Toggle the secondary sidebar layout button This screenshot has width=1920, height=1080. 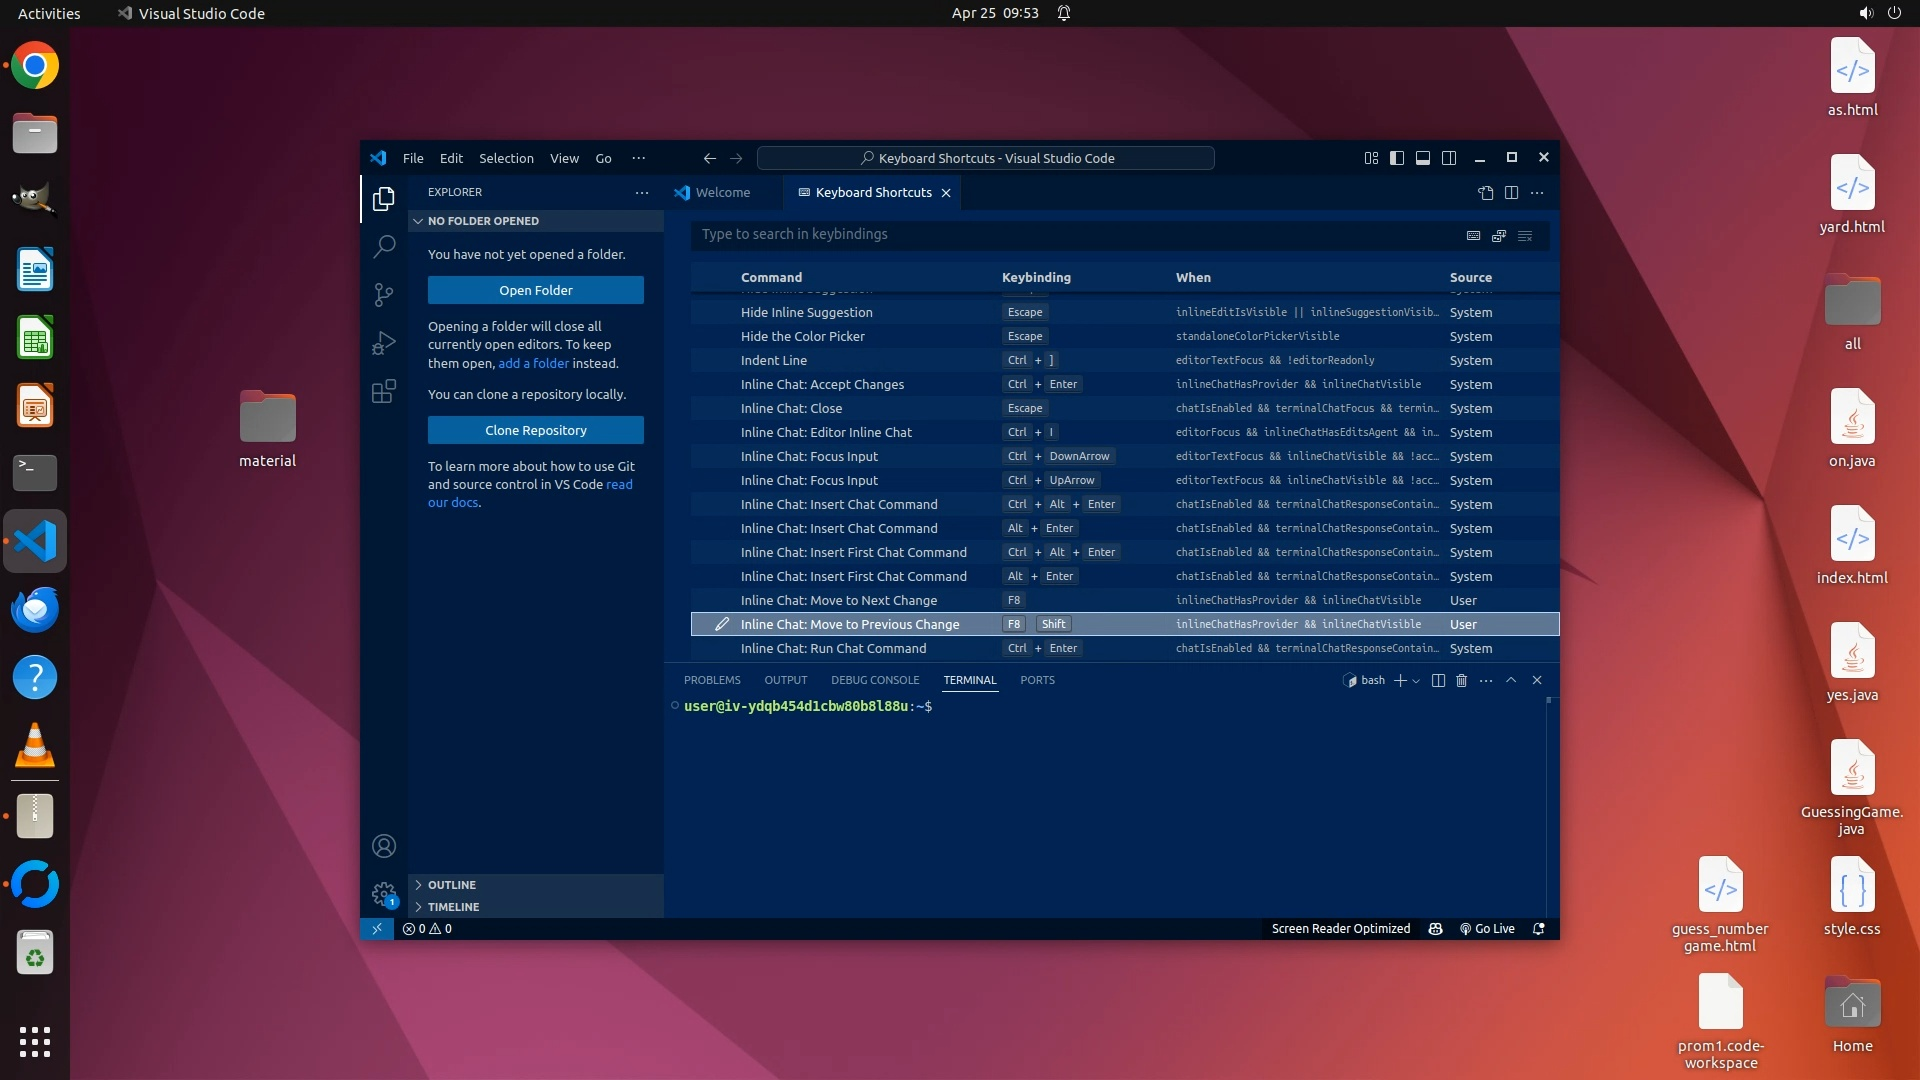click(1449, 158)
